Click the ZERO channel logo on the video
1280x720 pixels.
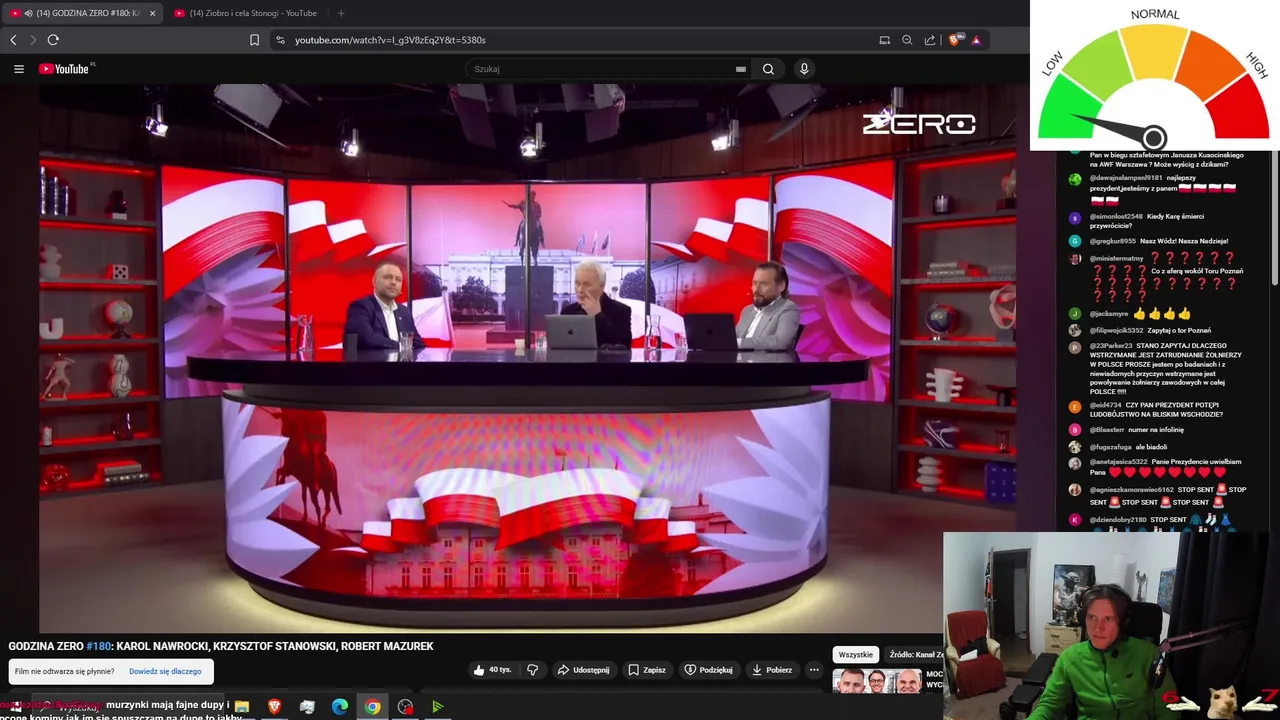pyautogui.click(x=919, y=123)
